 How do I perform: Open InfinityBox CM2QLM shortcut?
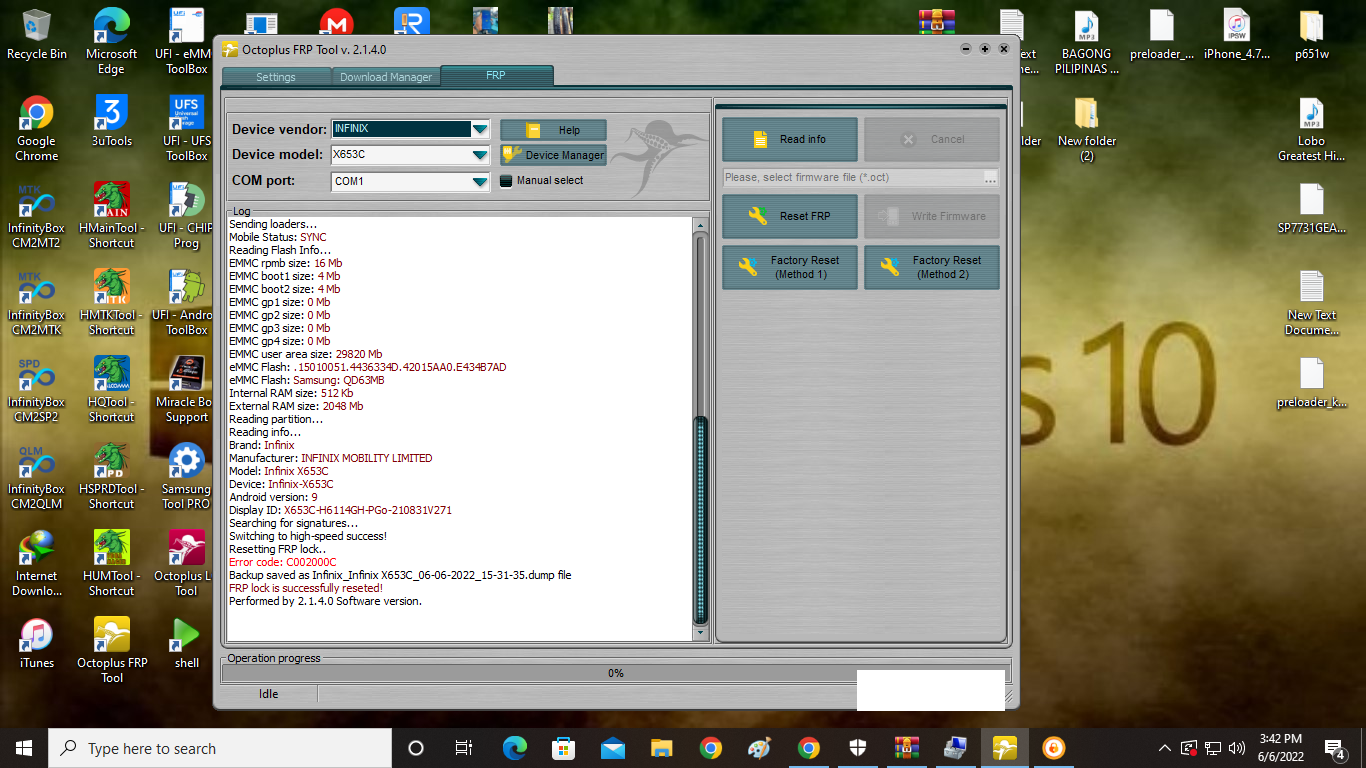click(x=37, y=476)
